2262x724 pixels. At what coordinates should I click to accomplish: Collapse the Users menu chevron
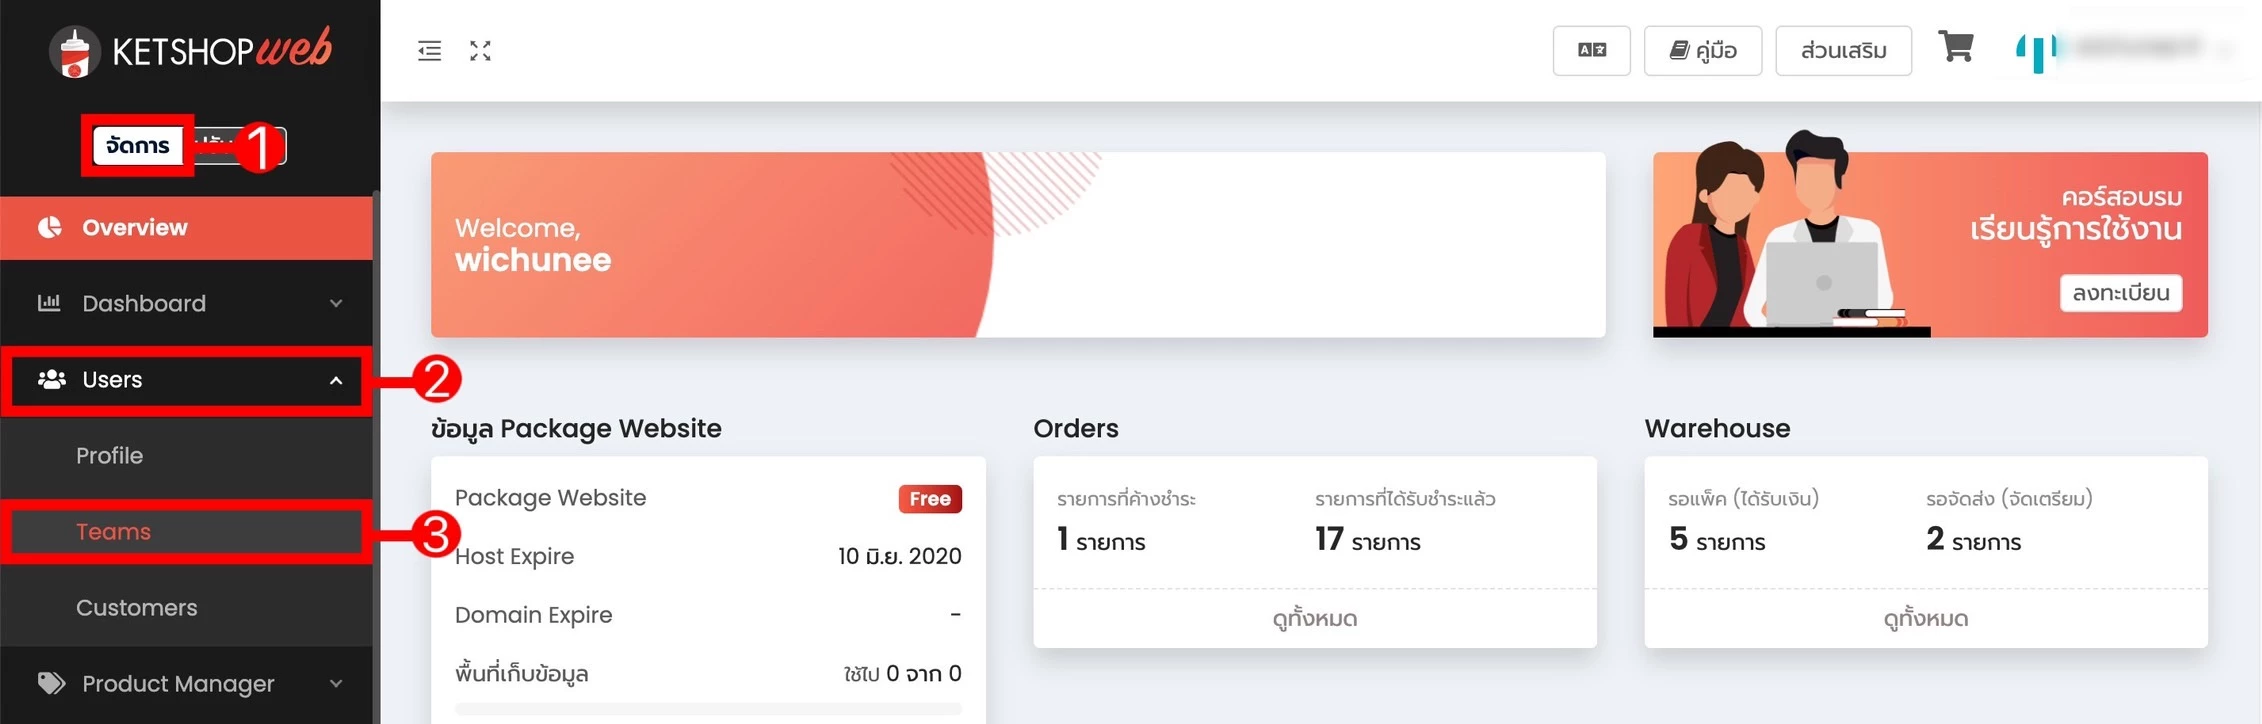point(336,380)
